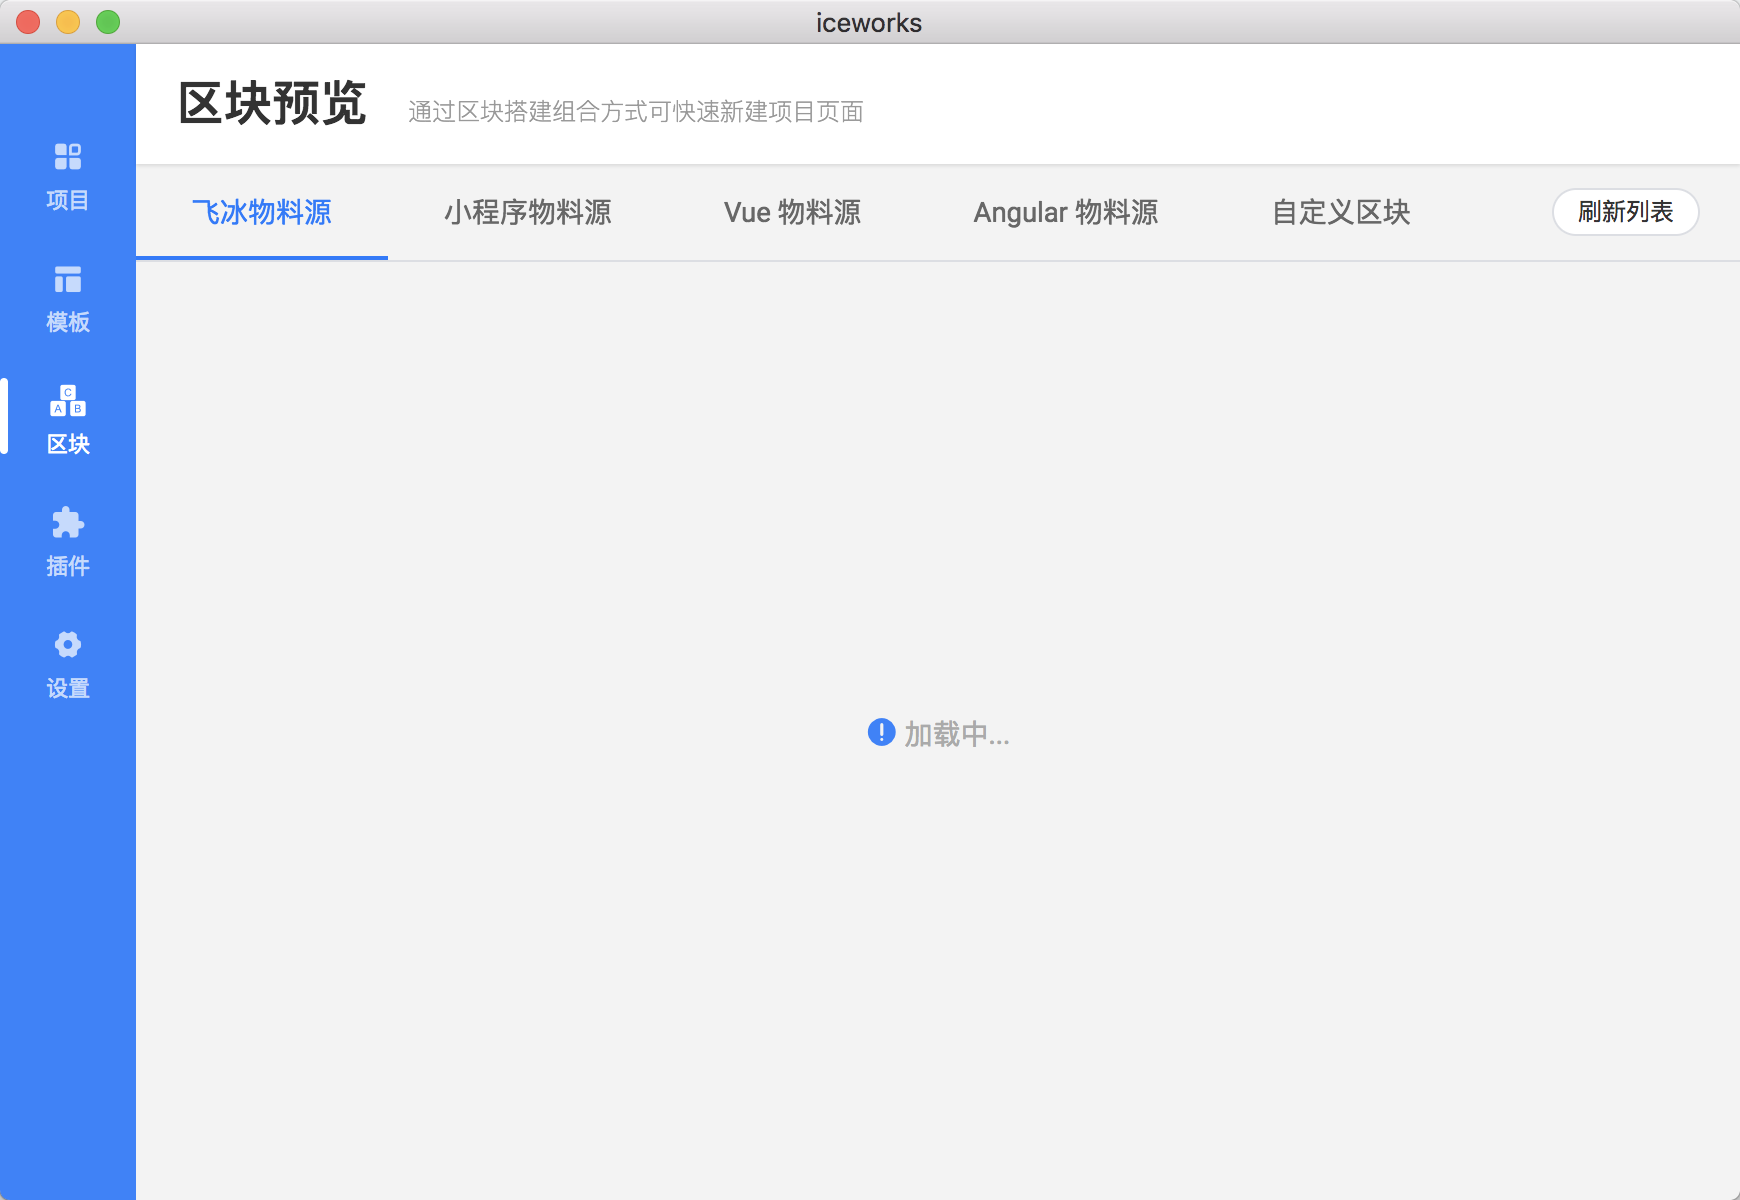
Task: Switch to the 飞冰物料源 tab
Action: tap(262, 212)
